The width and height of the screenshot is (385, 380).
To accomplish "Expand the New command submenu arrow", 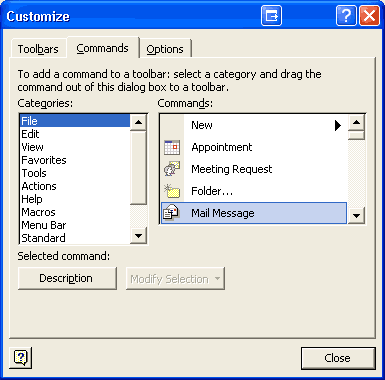I will tap(338, 125).
